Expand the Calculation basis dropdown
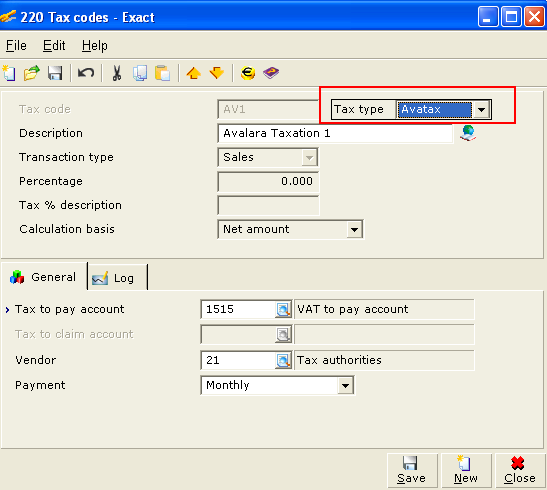The image size is (547, 490). click(354, 229)
